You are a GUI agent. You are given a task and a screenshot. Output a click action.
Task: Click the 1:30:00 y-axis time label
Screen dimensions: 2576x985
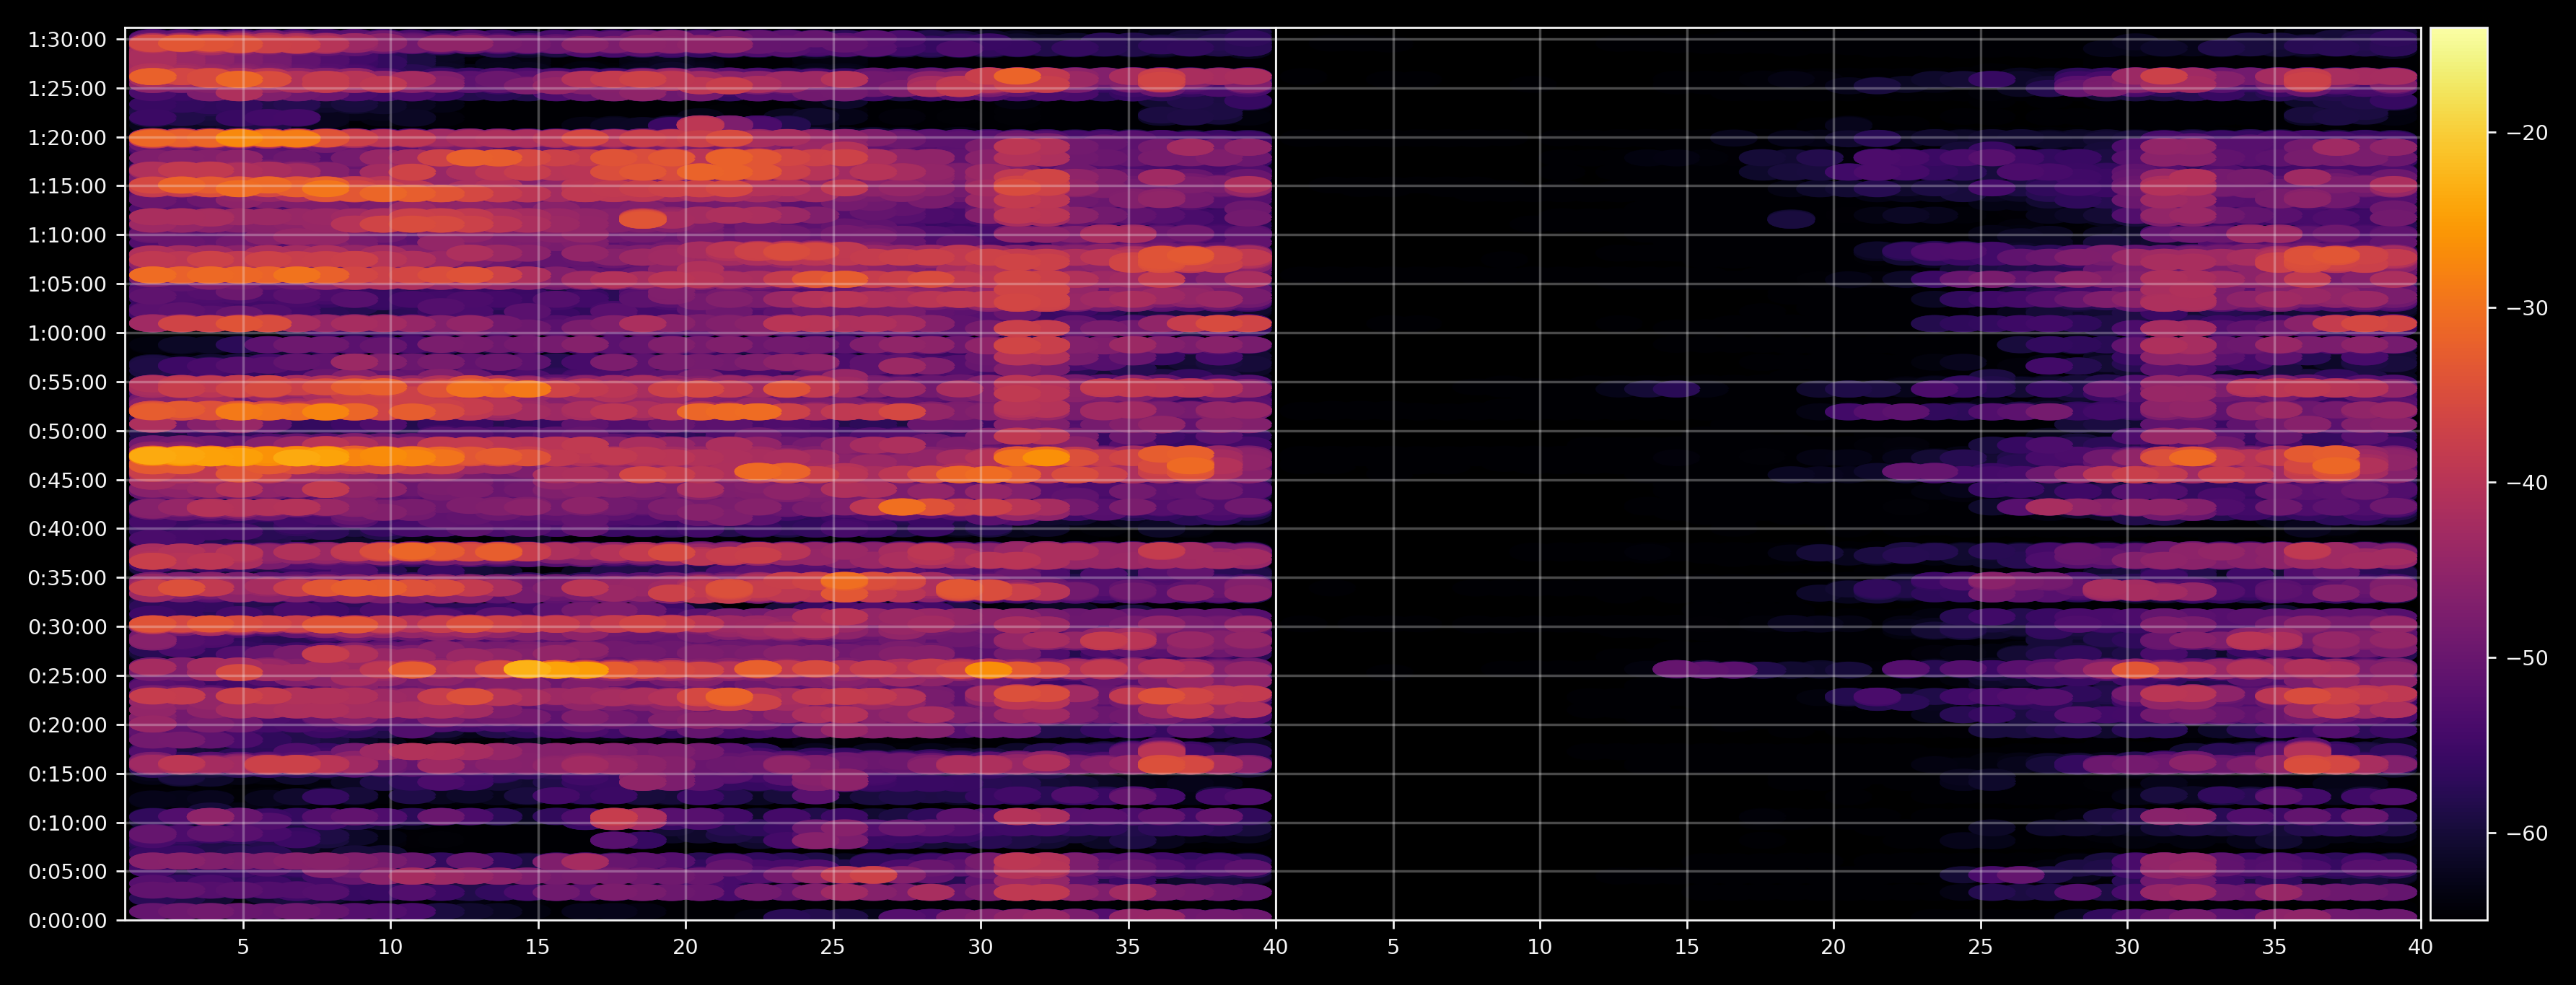tap(67, 40)
